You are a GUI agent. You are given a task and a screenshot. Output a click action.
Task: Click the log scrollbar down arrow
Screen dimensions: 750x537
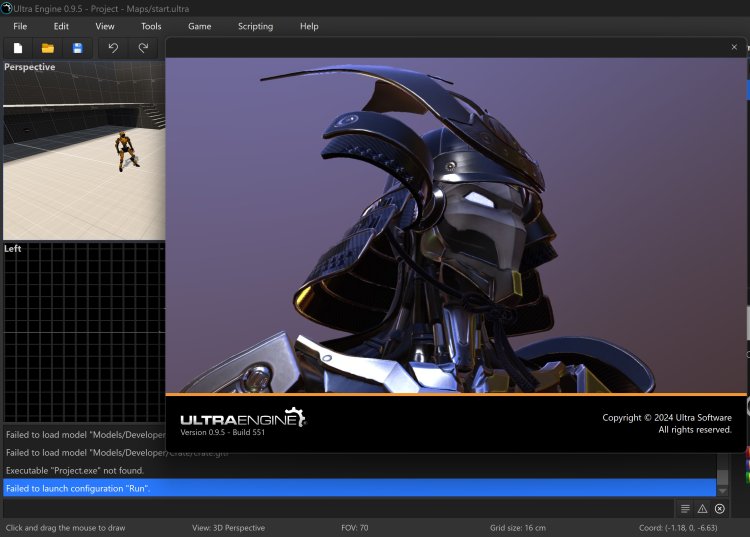(x=723, y=491)
